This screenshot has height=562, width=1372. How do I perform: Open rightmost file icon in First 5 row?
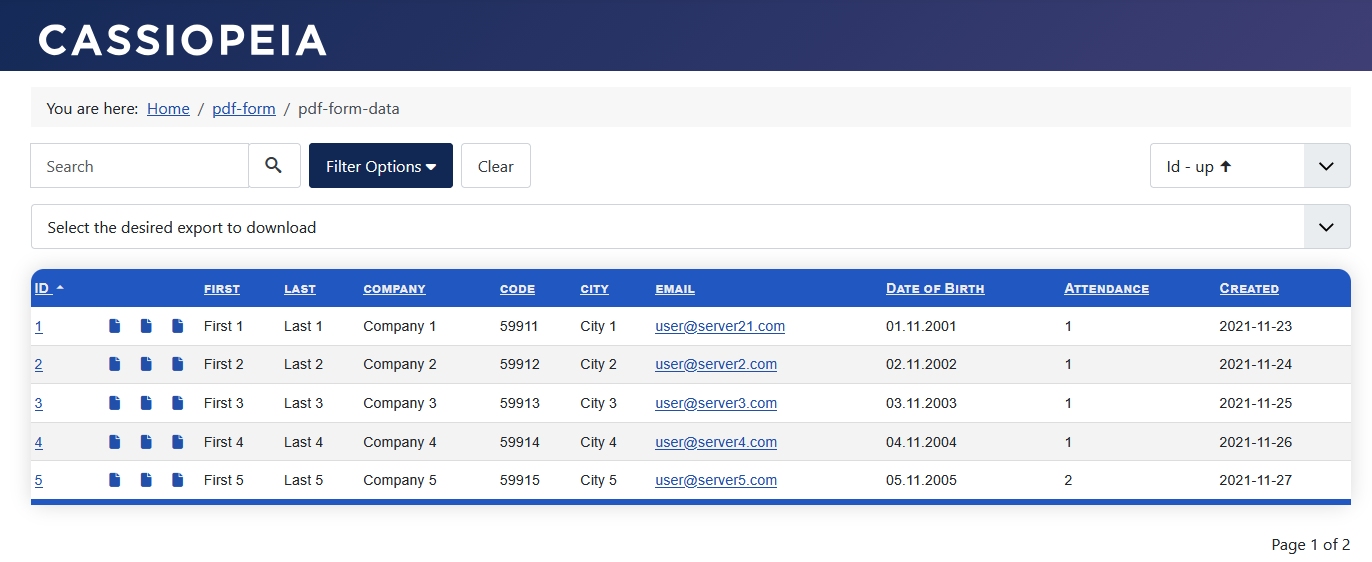(x=178, y=480)
